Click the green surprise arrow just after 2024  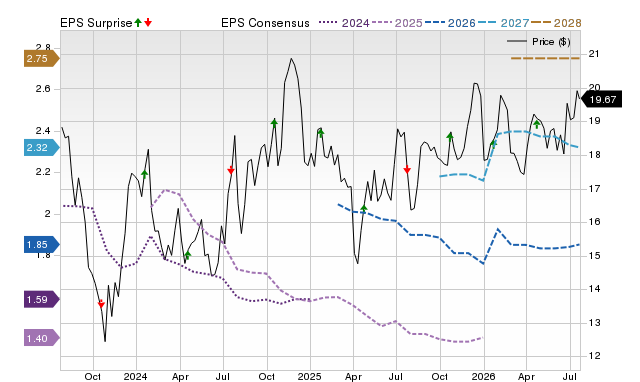coord(144,174)
